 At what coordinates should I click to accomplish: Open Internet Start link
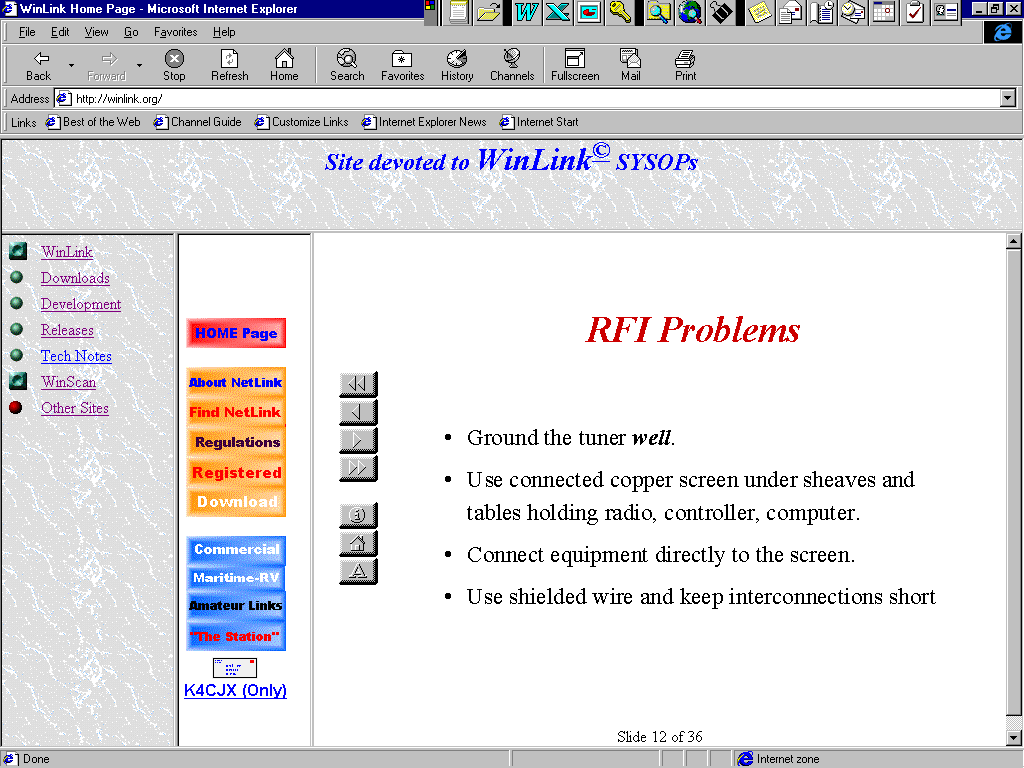pyautogui.click(x=539, y=122)
